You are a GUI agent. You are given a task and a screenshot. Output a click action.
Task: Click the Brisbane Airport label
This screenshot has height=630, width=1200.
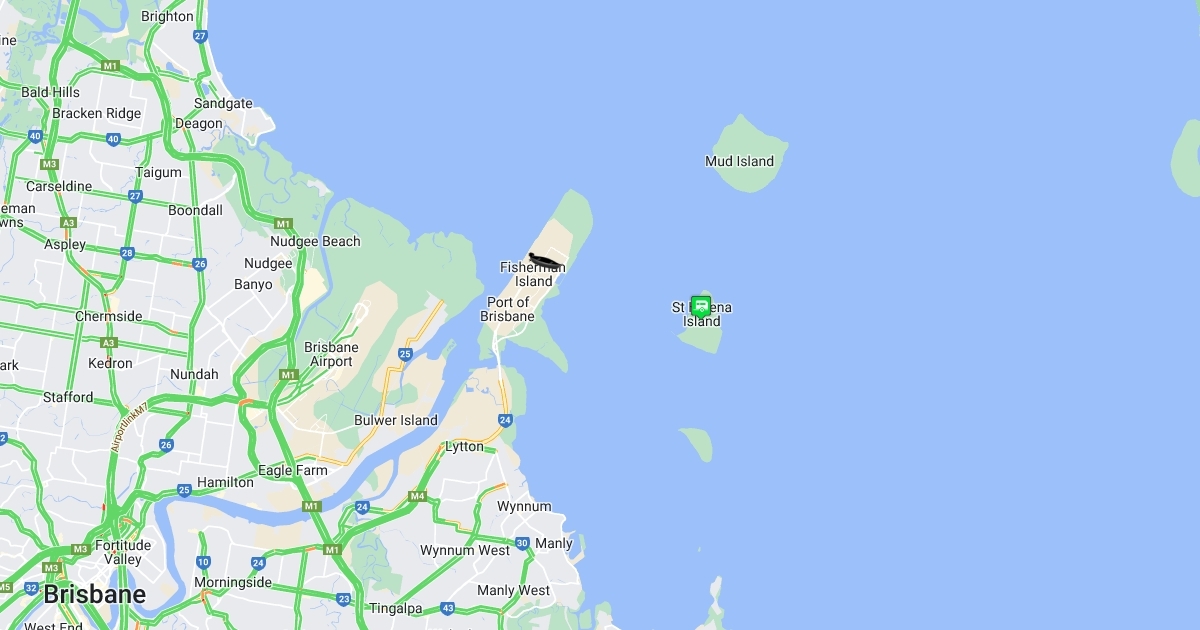tap(331, 355)
